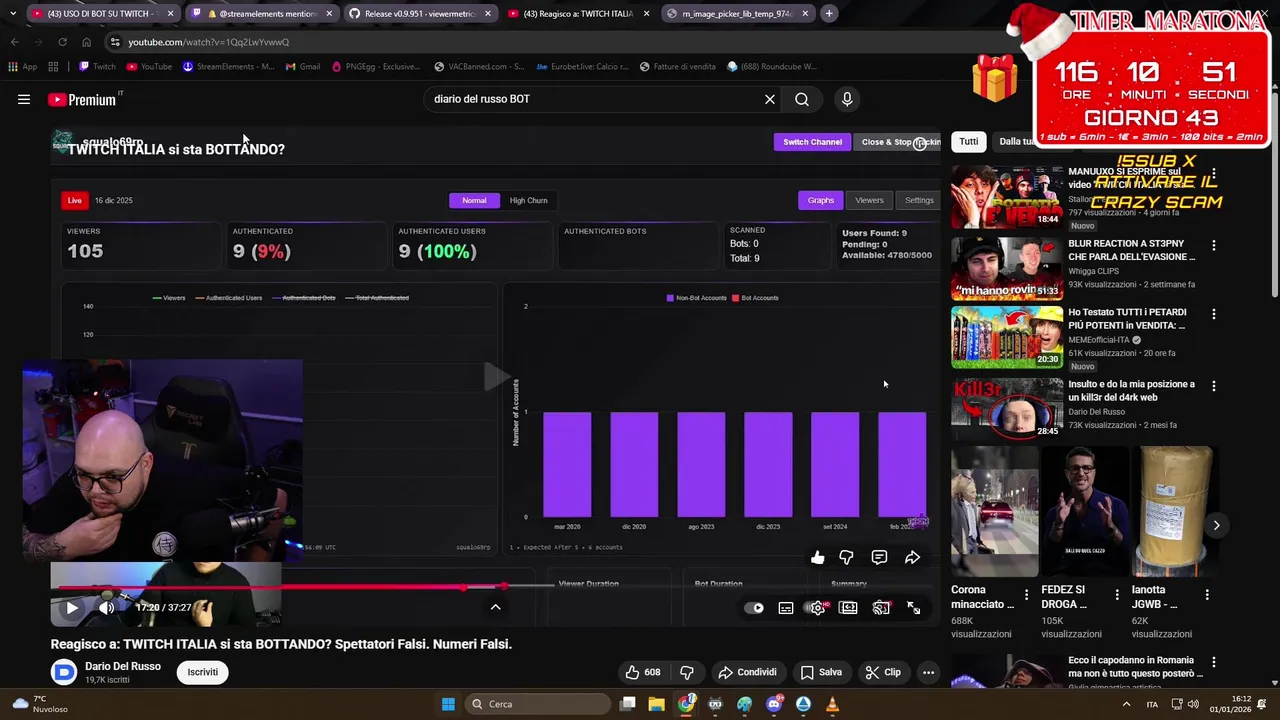Open VLC from taskbar
The image size is (1280, 720).
832,704
